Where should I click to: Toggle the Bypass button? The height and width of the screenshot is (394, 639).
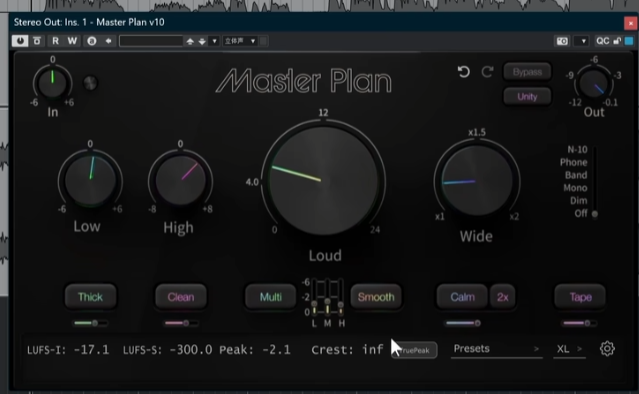[x=527, y=72]
